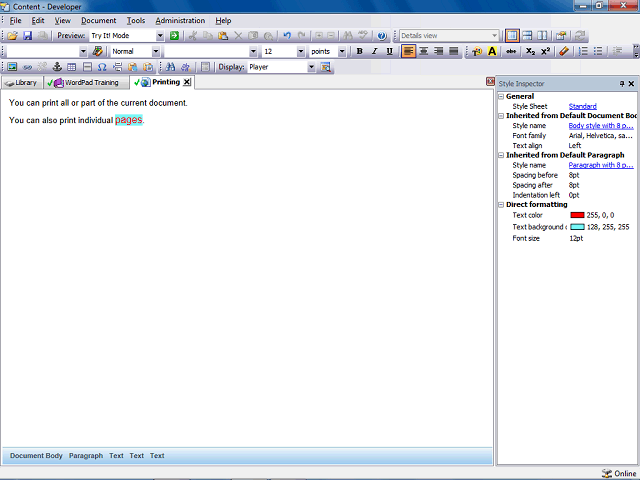This screenshot has width=640, height=480.
Task: Switch to the Library tab
Action: 22,82
